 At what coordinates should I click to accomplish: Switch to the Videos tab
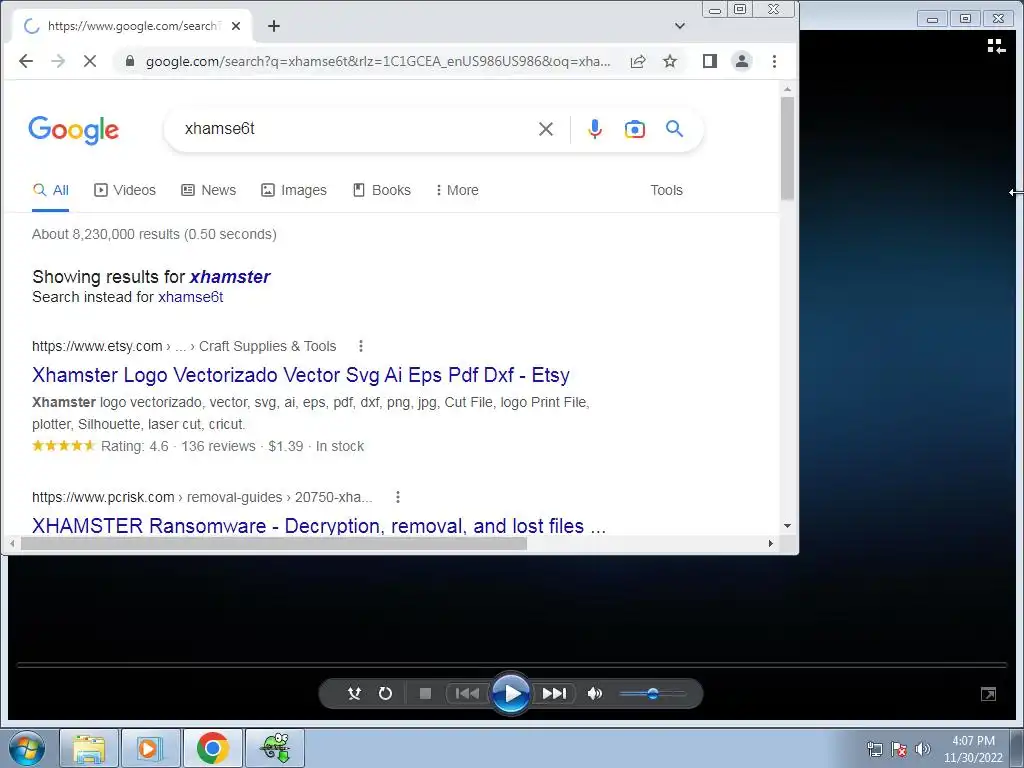click(x=125, y=190)
